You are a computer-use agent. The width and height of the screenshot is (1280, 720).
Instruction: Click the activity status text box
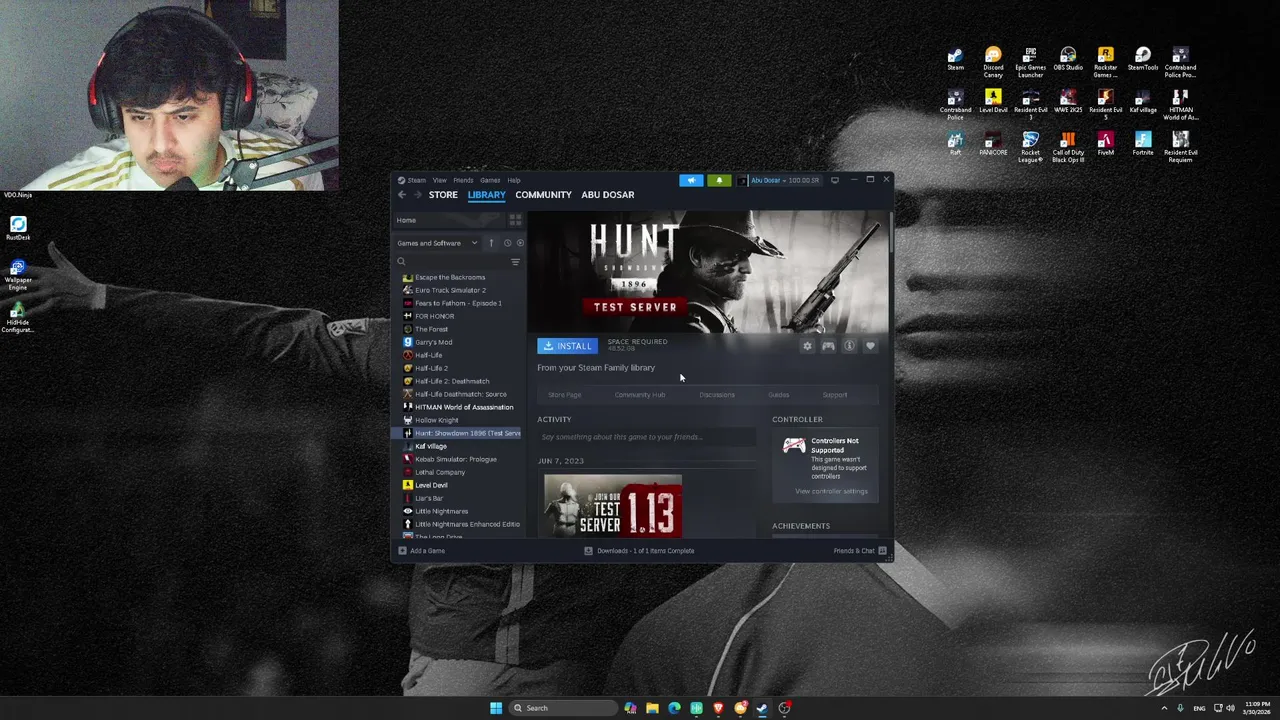click(x=646, y=437)
